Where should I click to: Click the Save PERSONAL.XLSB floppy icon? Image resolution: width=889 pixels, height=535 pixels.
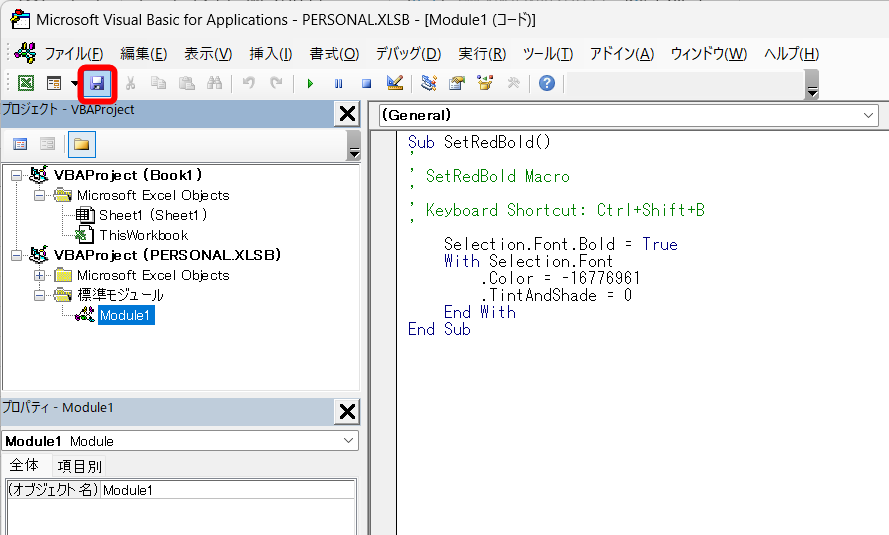[97, 83]
